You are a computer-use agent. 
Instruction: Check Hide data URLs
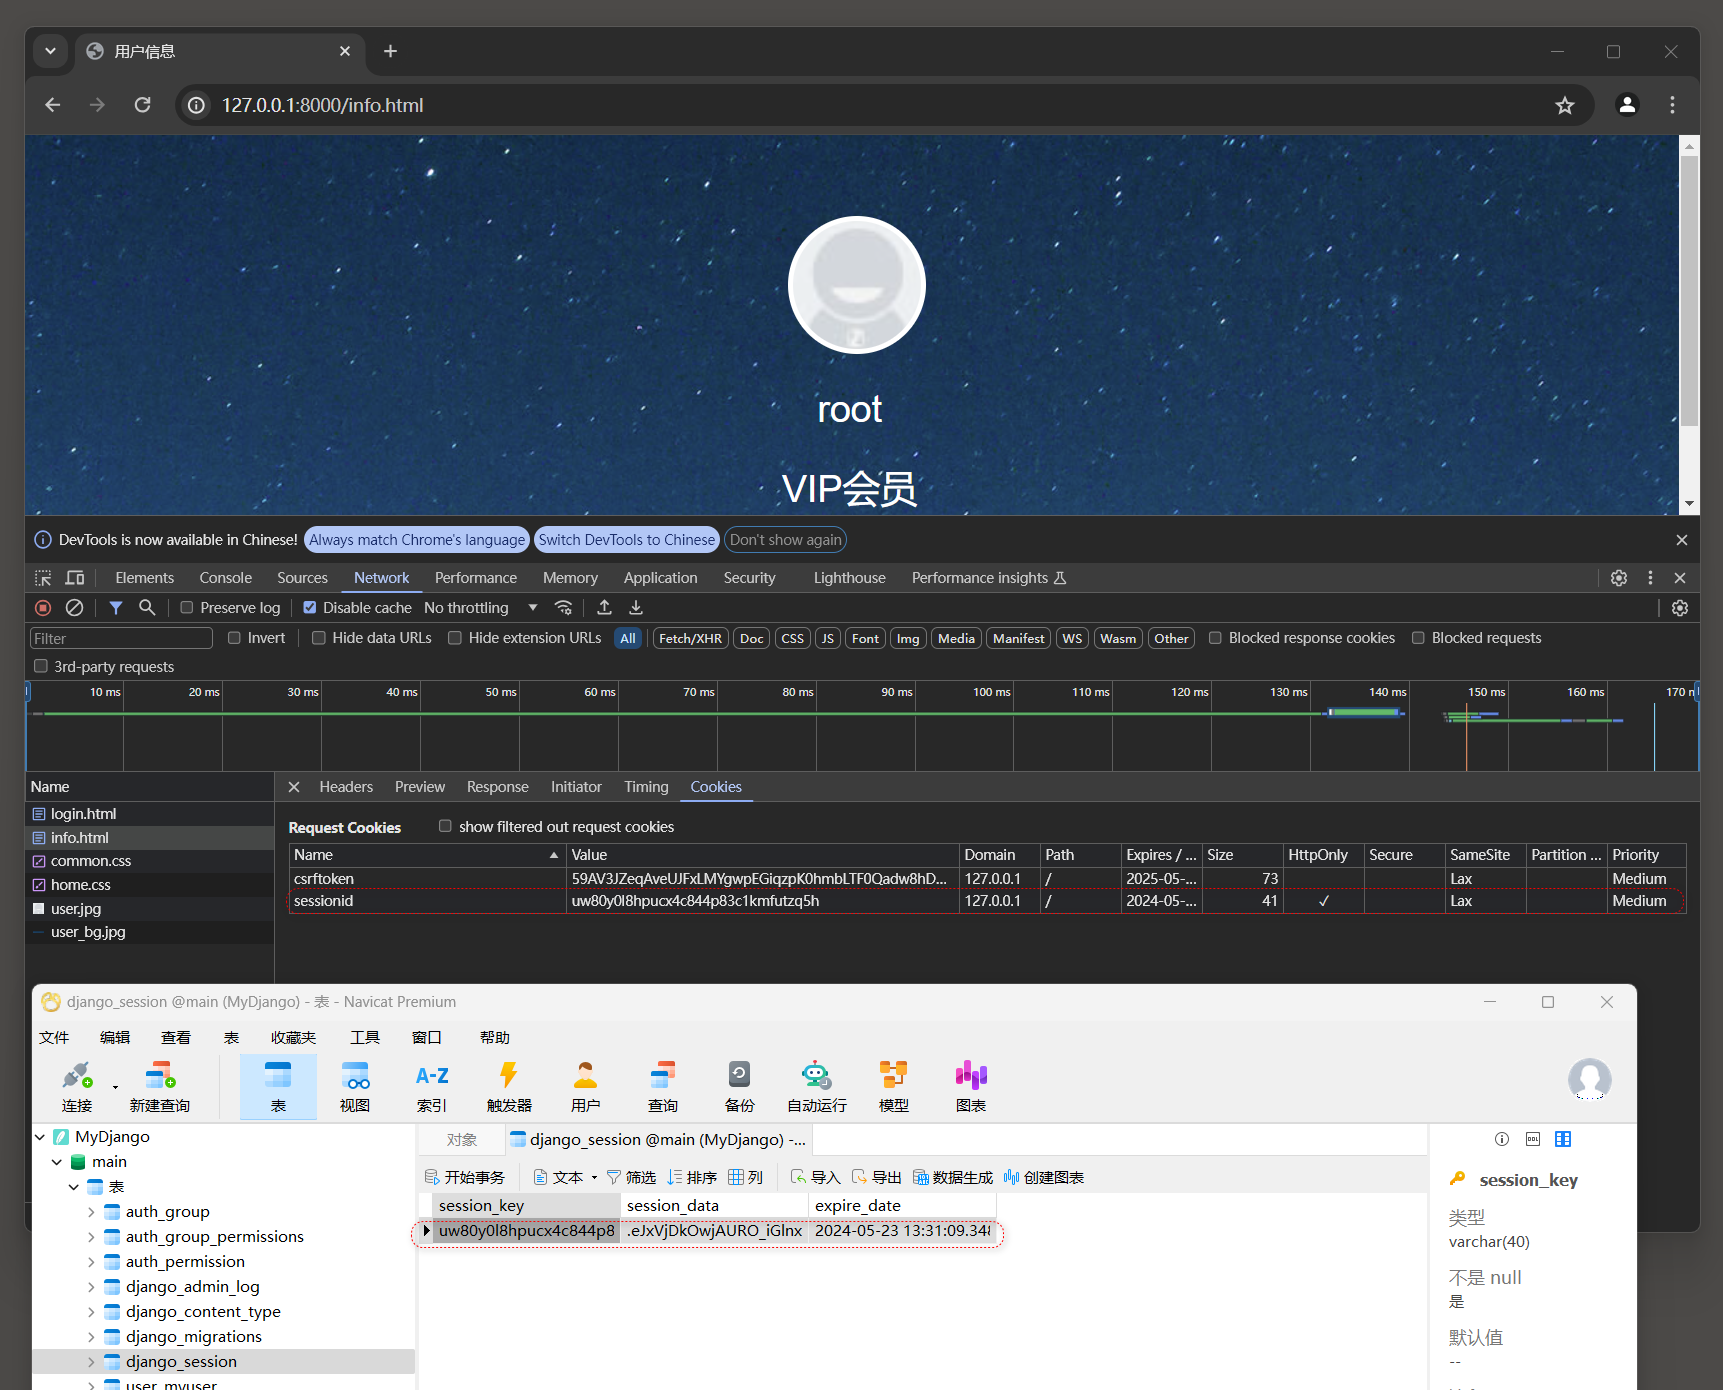[x=319, y=638]
